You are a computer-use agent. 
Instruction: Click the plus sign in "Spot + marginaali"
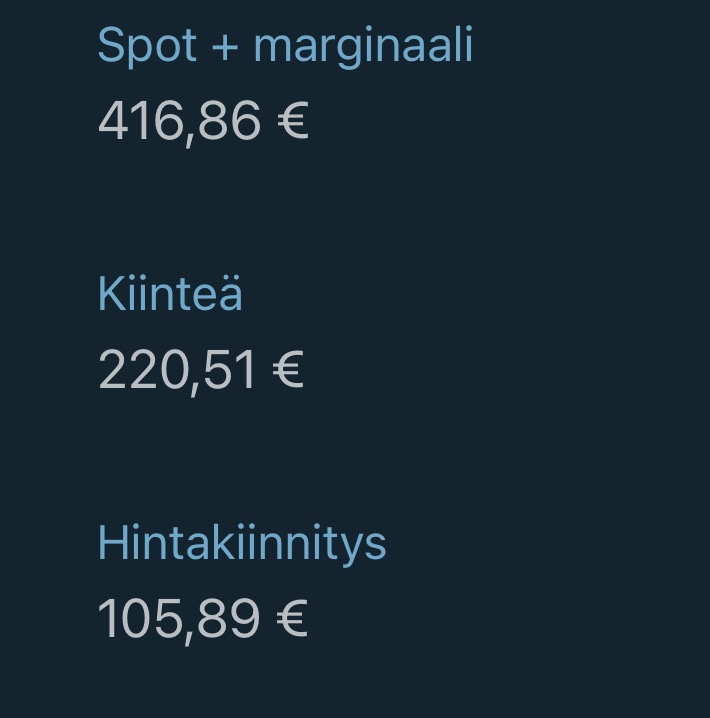coord(226,48)
